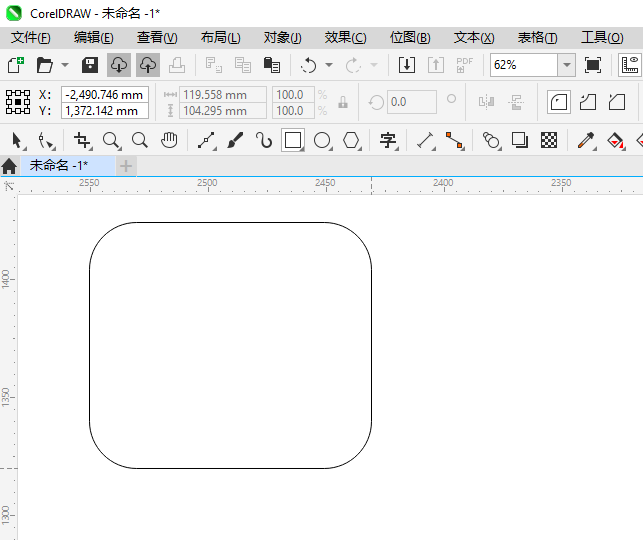
Task: Open the 文件(F) menu
Action: 31,38
